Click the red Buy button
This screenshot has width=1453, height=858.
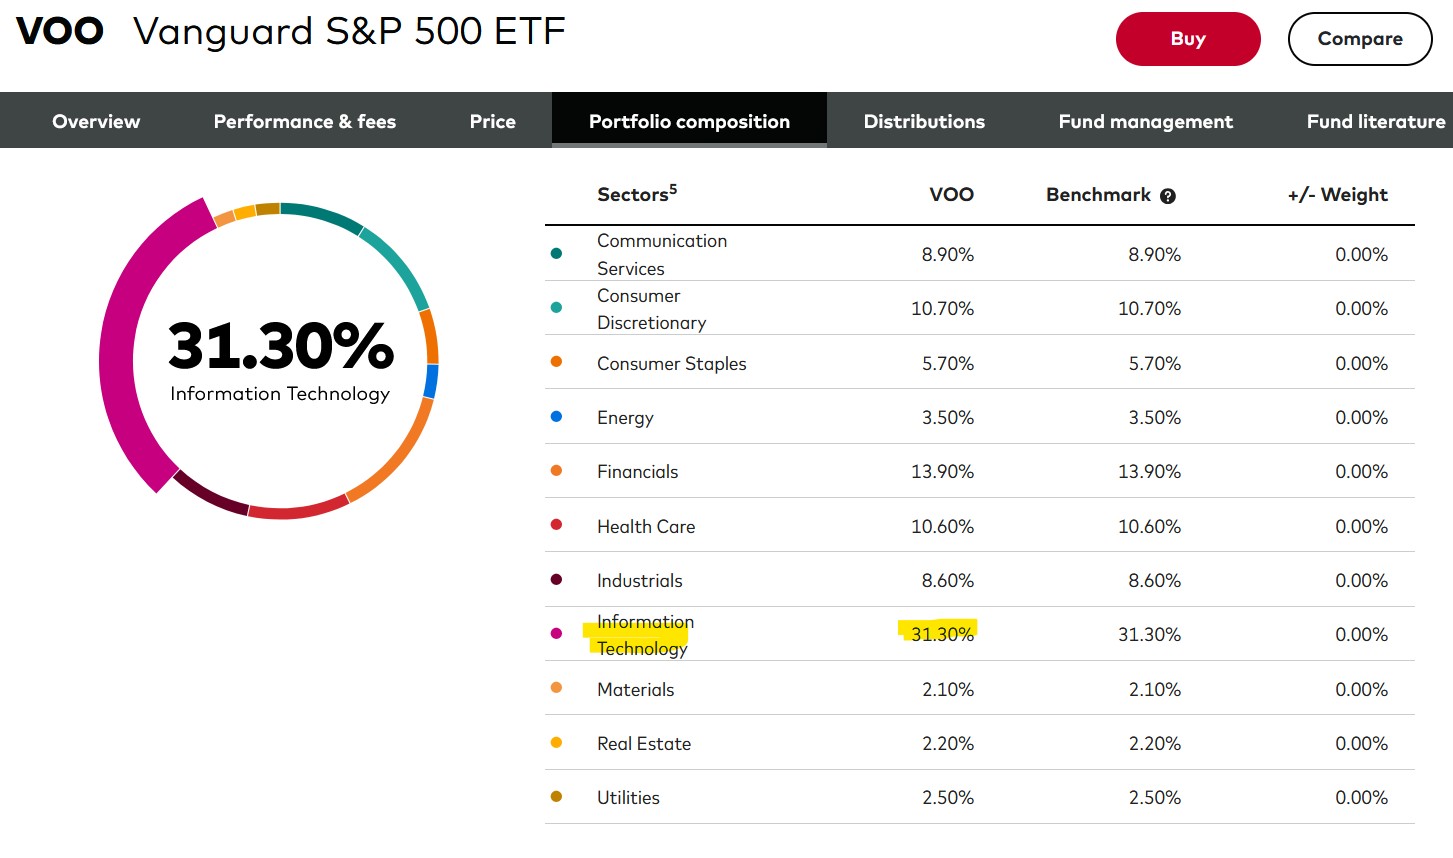tap(1188, 39)
